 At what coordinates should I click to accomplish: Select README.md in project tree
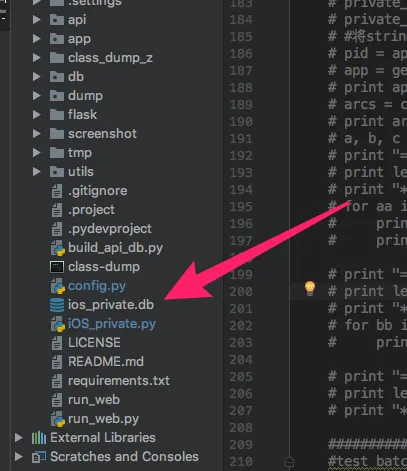[x=106, y=362]
